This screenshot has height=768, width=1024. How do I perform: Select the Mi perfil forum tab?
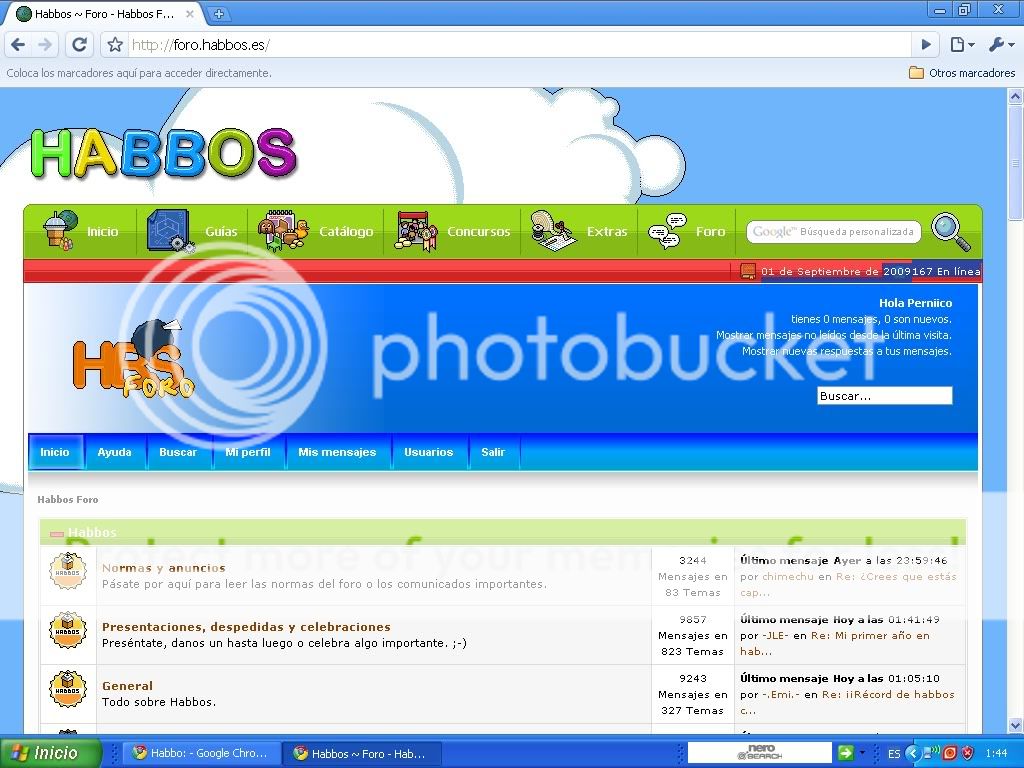[x=248, y=452]
